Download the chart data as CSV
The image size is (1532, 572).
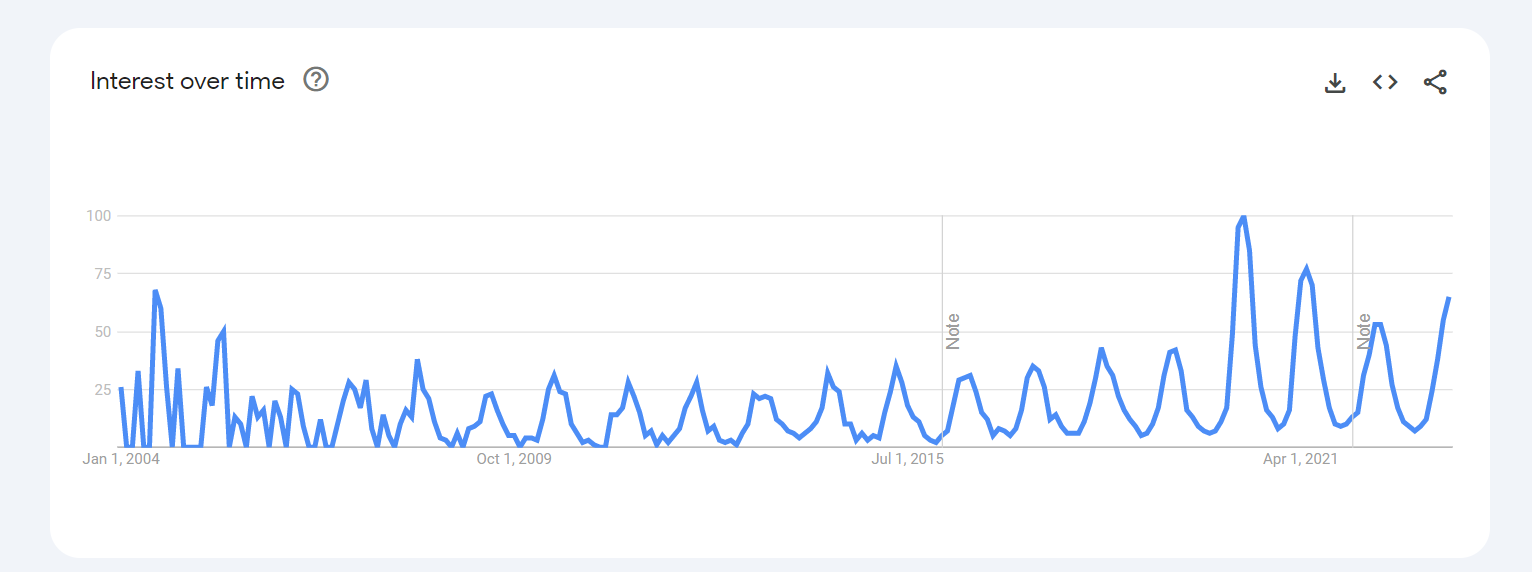point(1335,83)
